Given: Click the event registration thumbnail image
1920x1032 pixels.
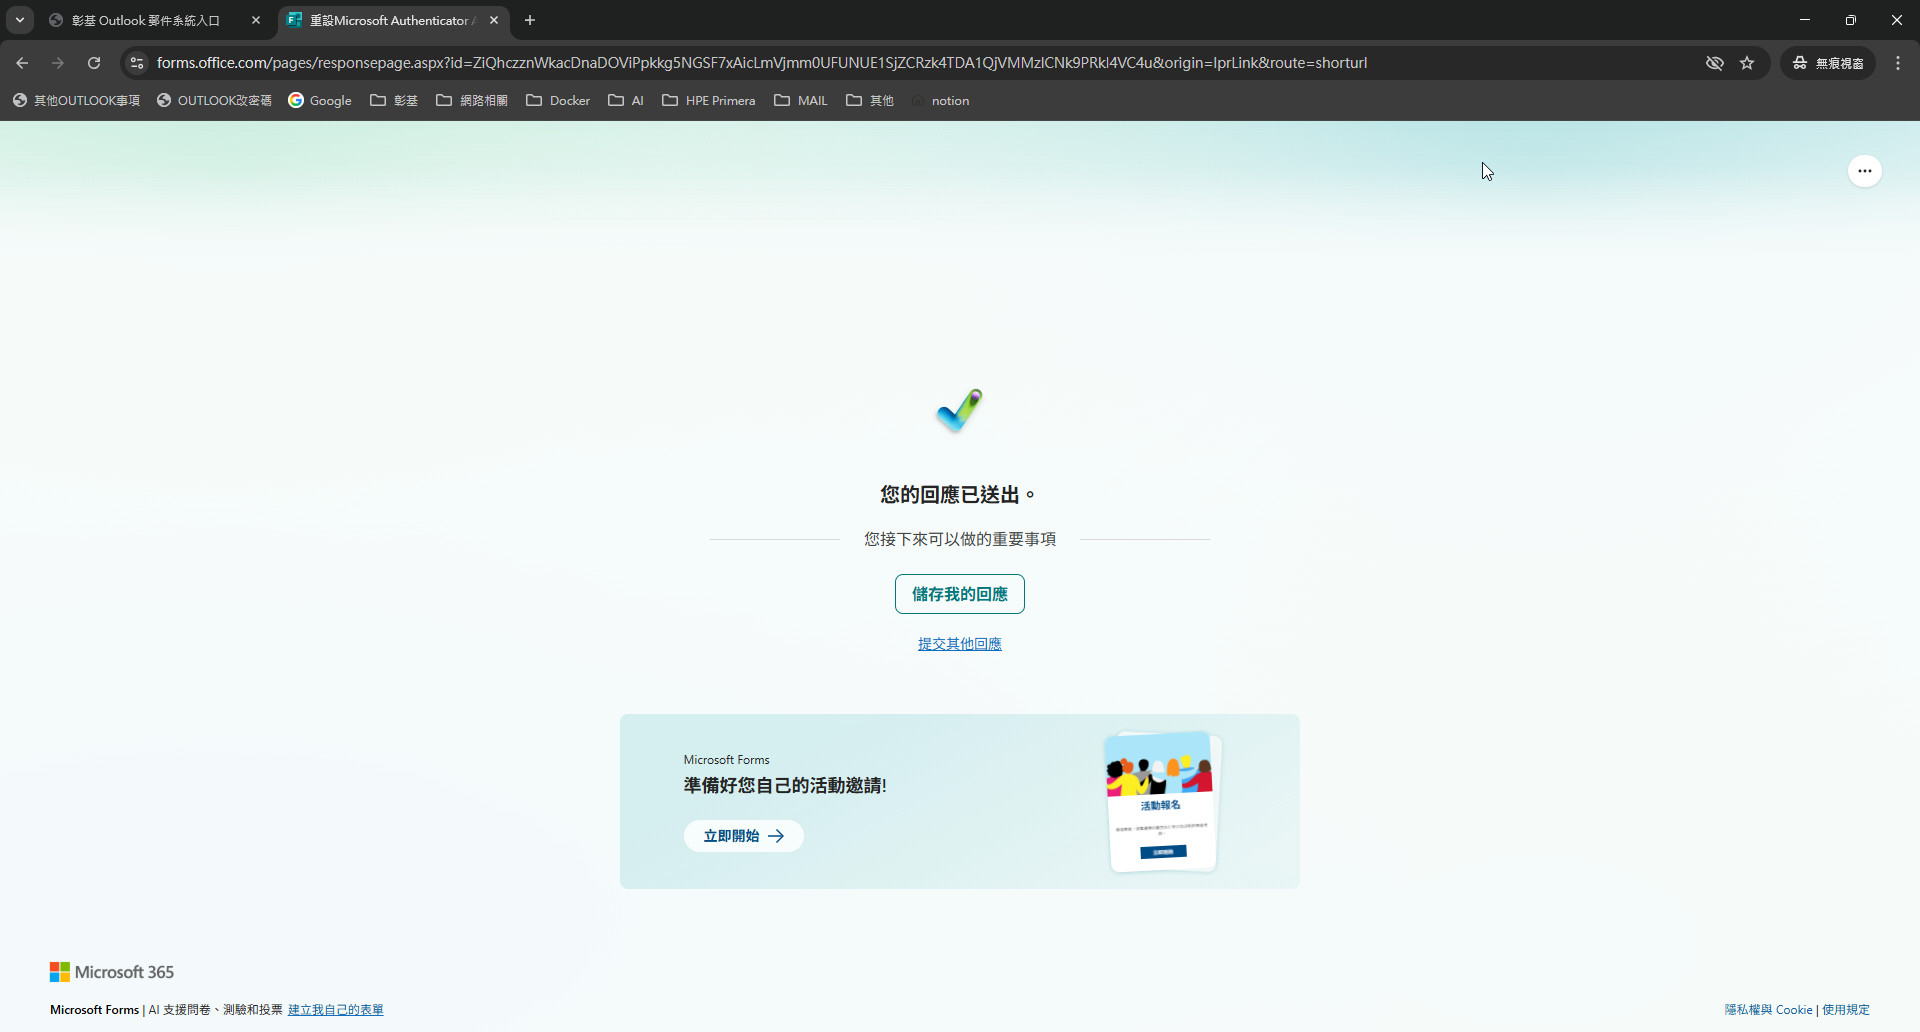Looking at the screenshot, I should click(1161, 802).
